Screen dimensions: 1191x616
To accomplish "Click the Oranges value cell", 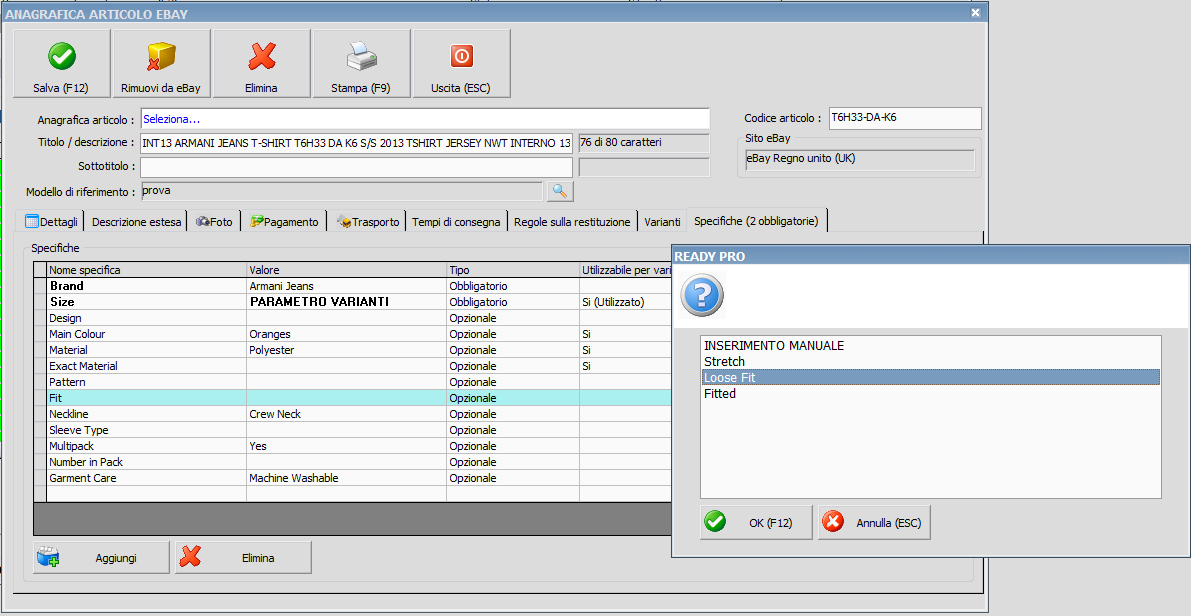I will pos(346,334).
